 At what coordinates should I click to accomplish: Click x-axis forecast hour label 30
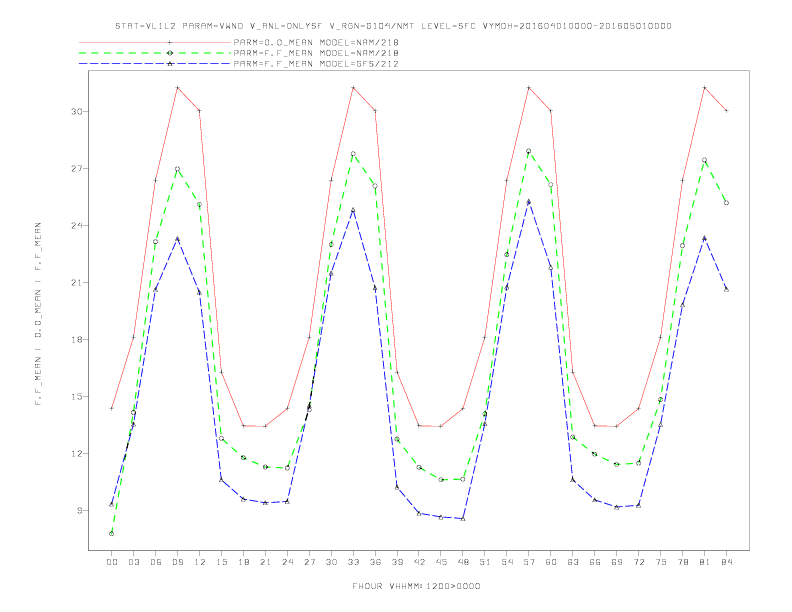tap(331, 562)
